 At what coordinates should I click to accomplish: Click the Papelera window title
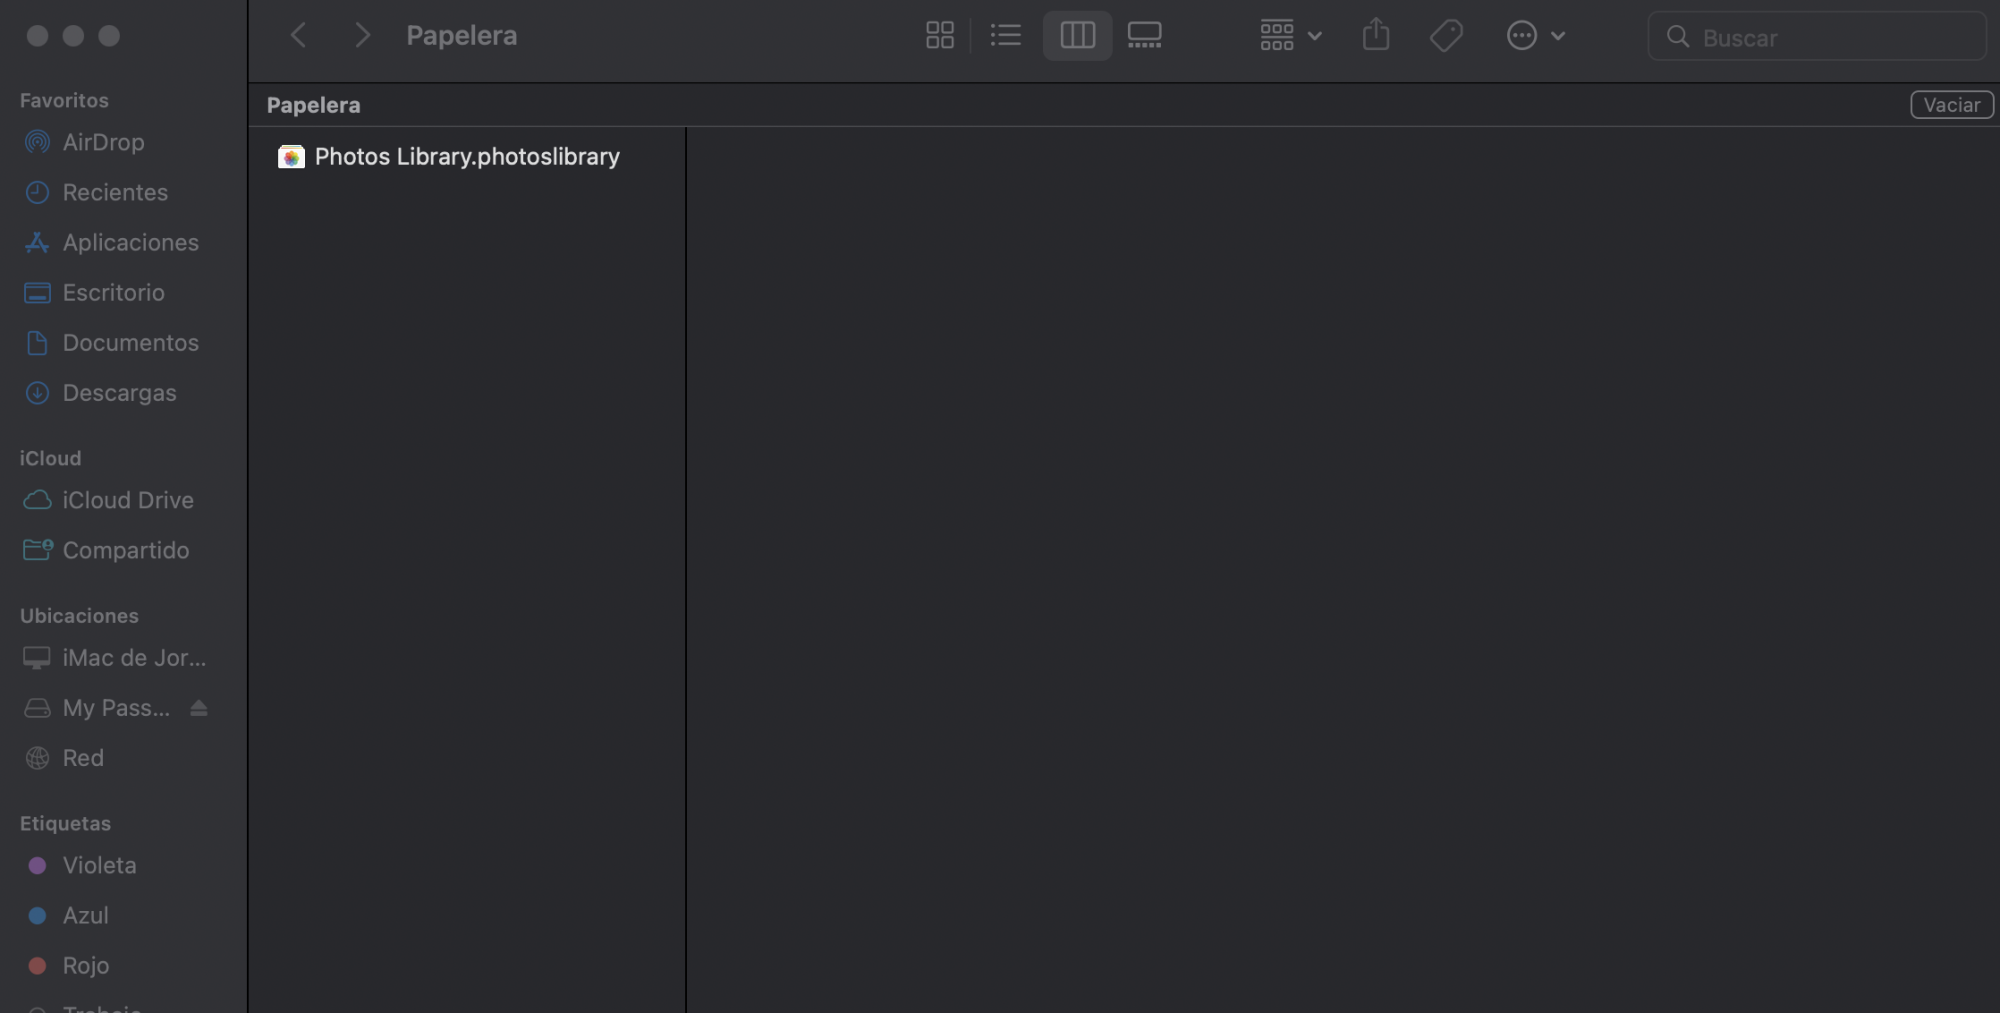coord(461,36)
